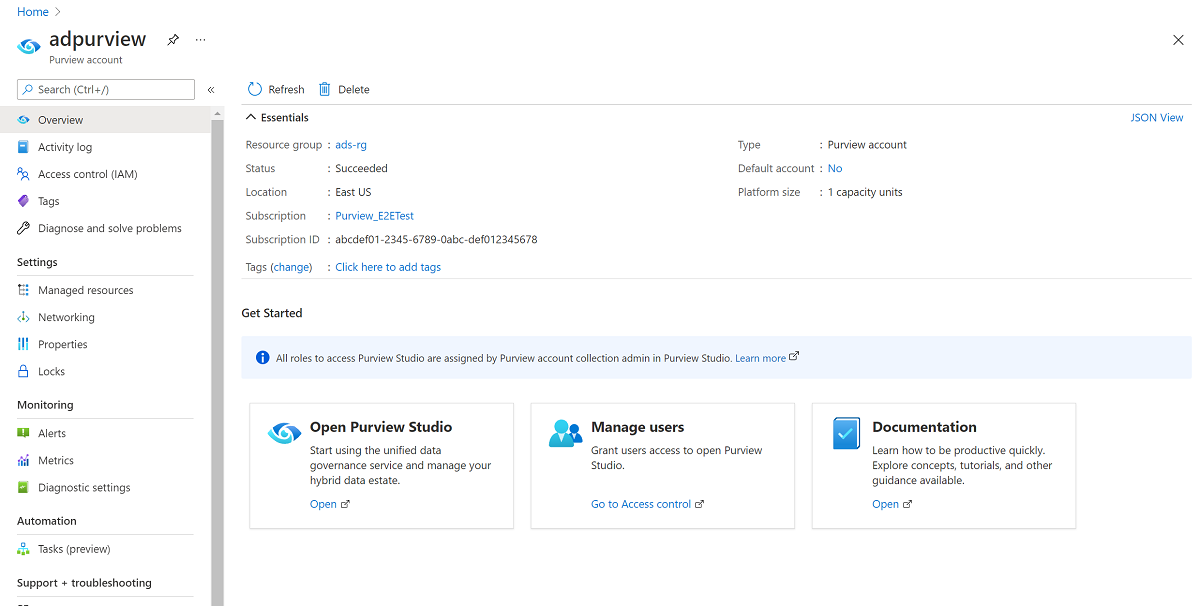Open the Purview_E2ETest subscription link
The height and width of the screenshot is (606, 1200).
tap(374, 216)
